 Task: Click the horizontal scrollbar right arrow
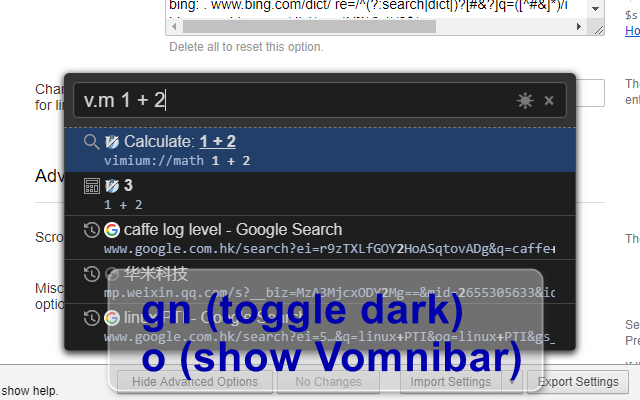578,27
